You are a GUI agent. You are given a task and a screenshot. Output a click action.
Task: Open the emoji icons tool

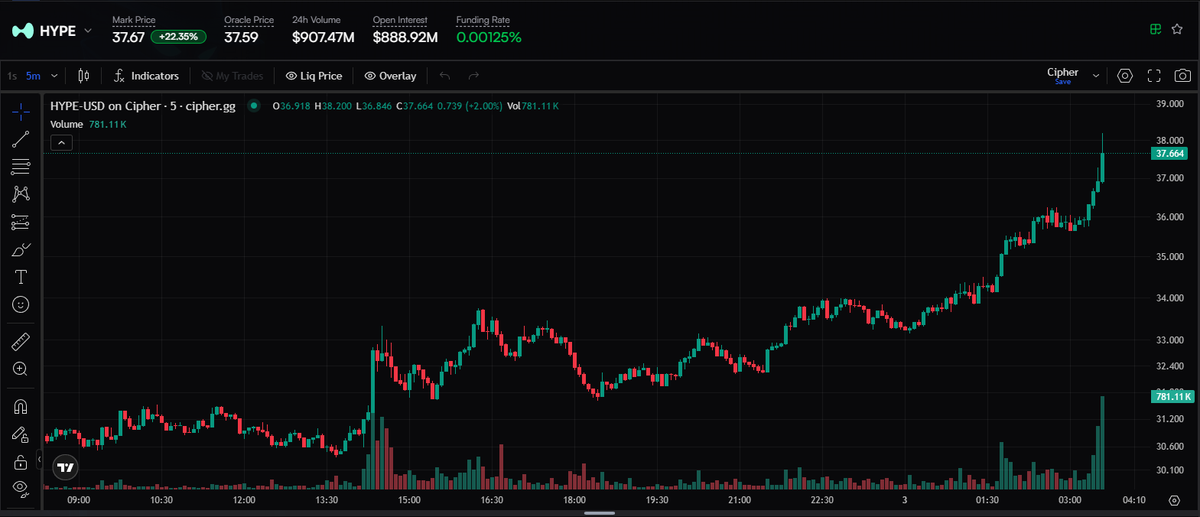(20, 303)
